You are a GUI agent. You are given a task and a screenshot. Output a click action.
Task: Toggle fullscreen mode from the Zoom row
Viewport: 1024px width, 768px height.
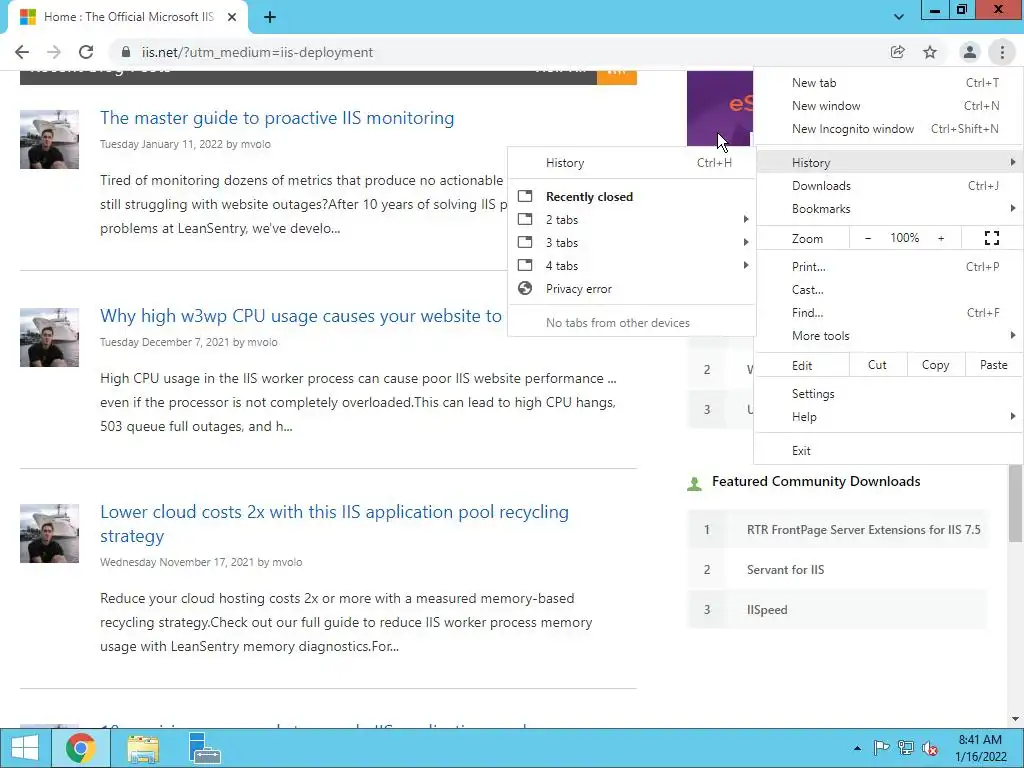point(991,238)
